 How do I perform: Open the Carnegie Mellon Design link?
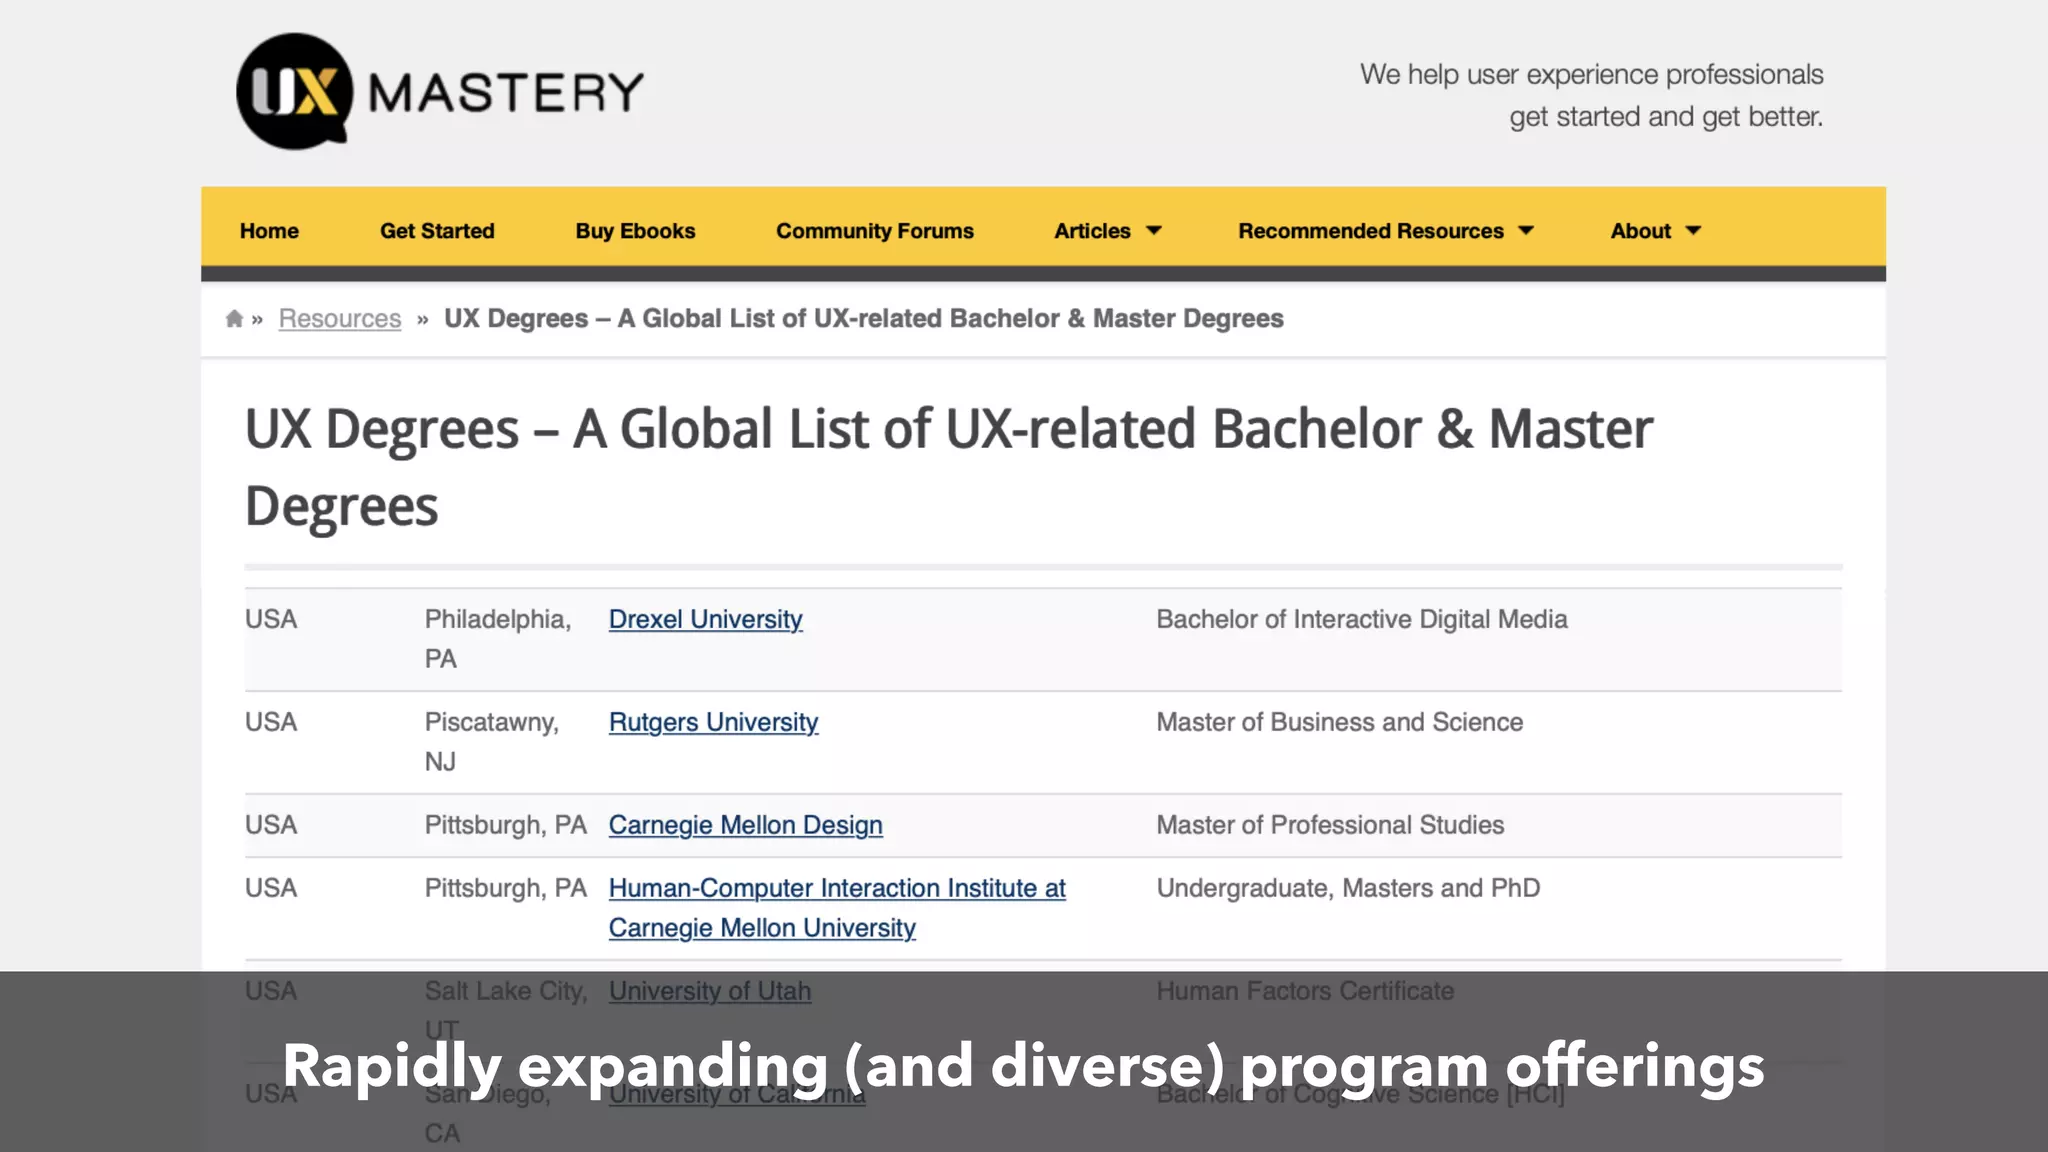pyautogui.click(x=746, y=825)
